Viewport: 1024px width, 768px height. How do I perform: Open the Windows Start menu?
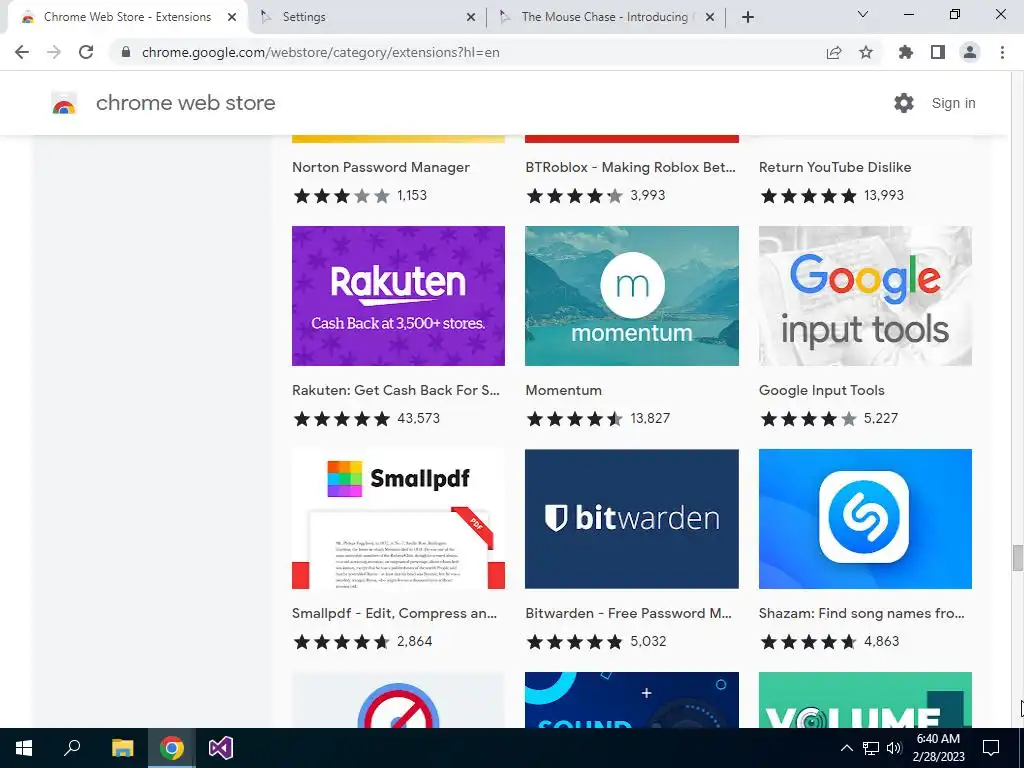pos(24,748)
